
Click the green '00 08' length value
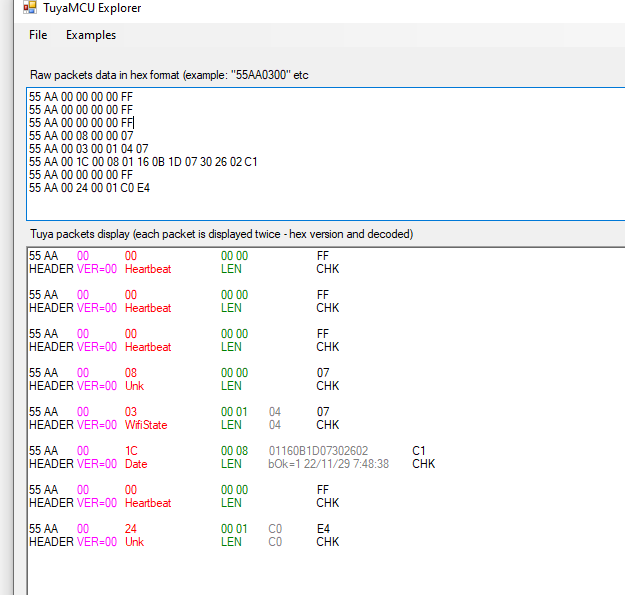coord(234,451)
